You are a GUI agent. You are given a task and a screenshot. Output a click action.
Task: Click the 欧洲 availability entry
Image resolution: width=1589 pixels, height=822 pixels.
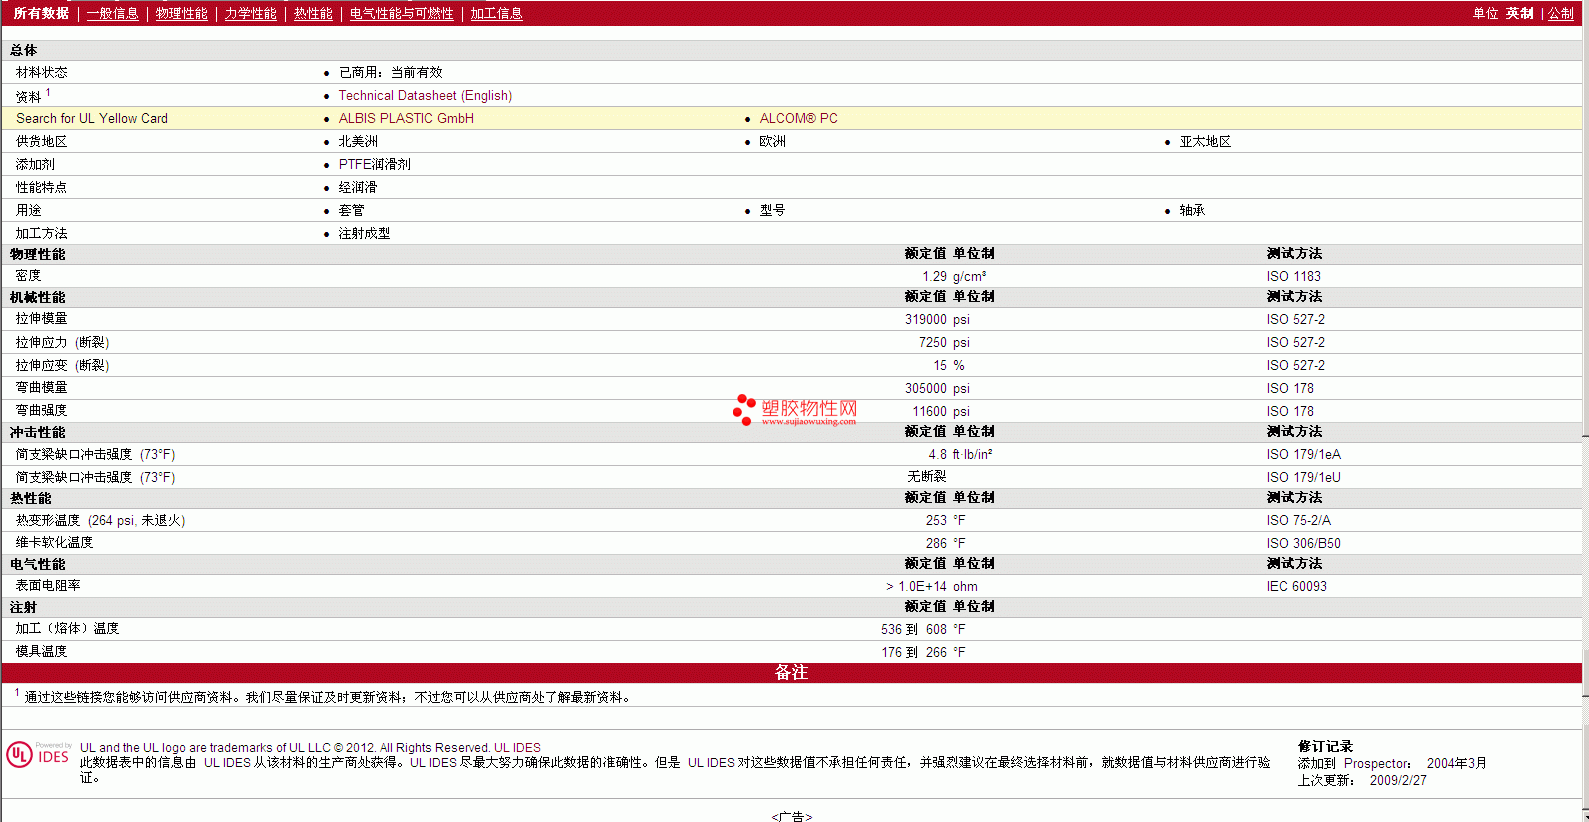773,142
